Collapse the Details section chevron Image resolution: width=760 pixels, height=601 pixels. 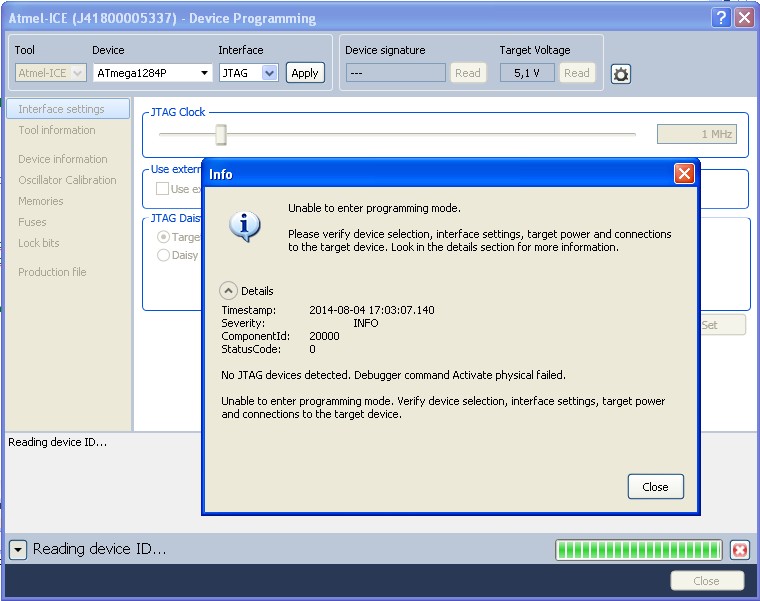click(228, 291)
